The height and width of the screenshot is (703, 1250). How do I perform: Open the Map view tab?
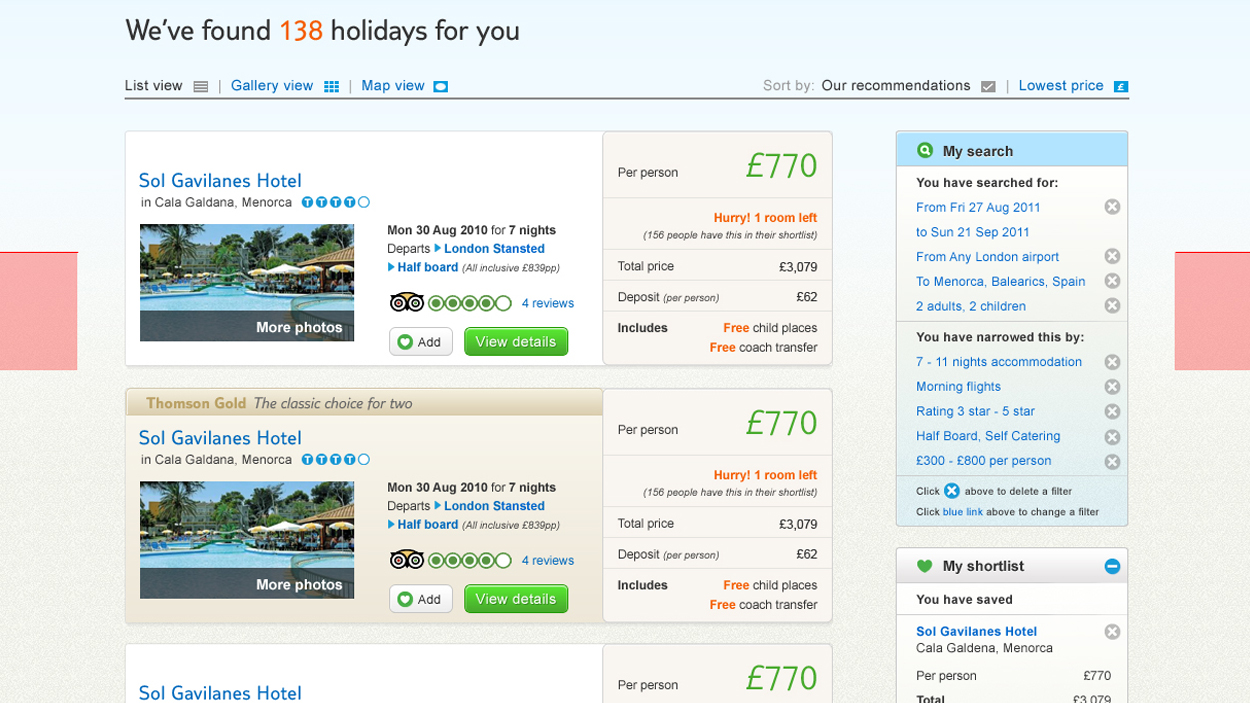[x=393, y=86]
